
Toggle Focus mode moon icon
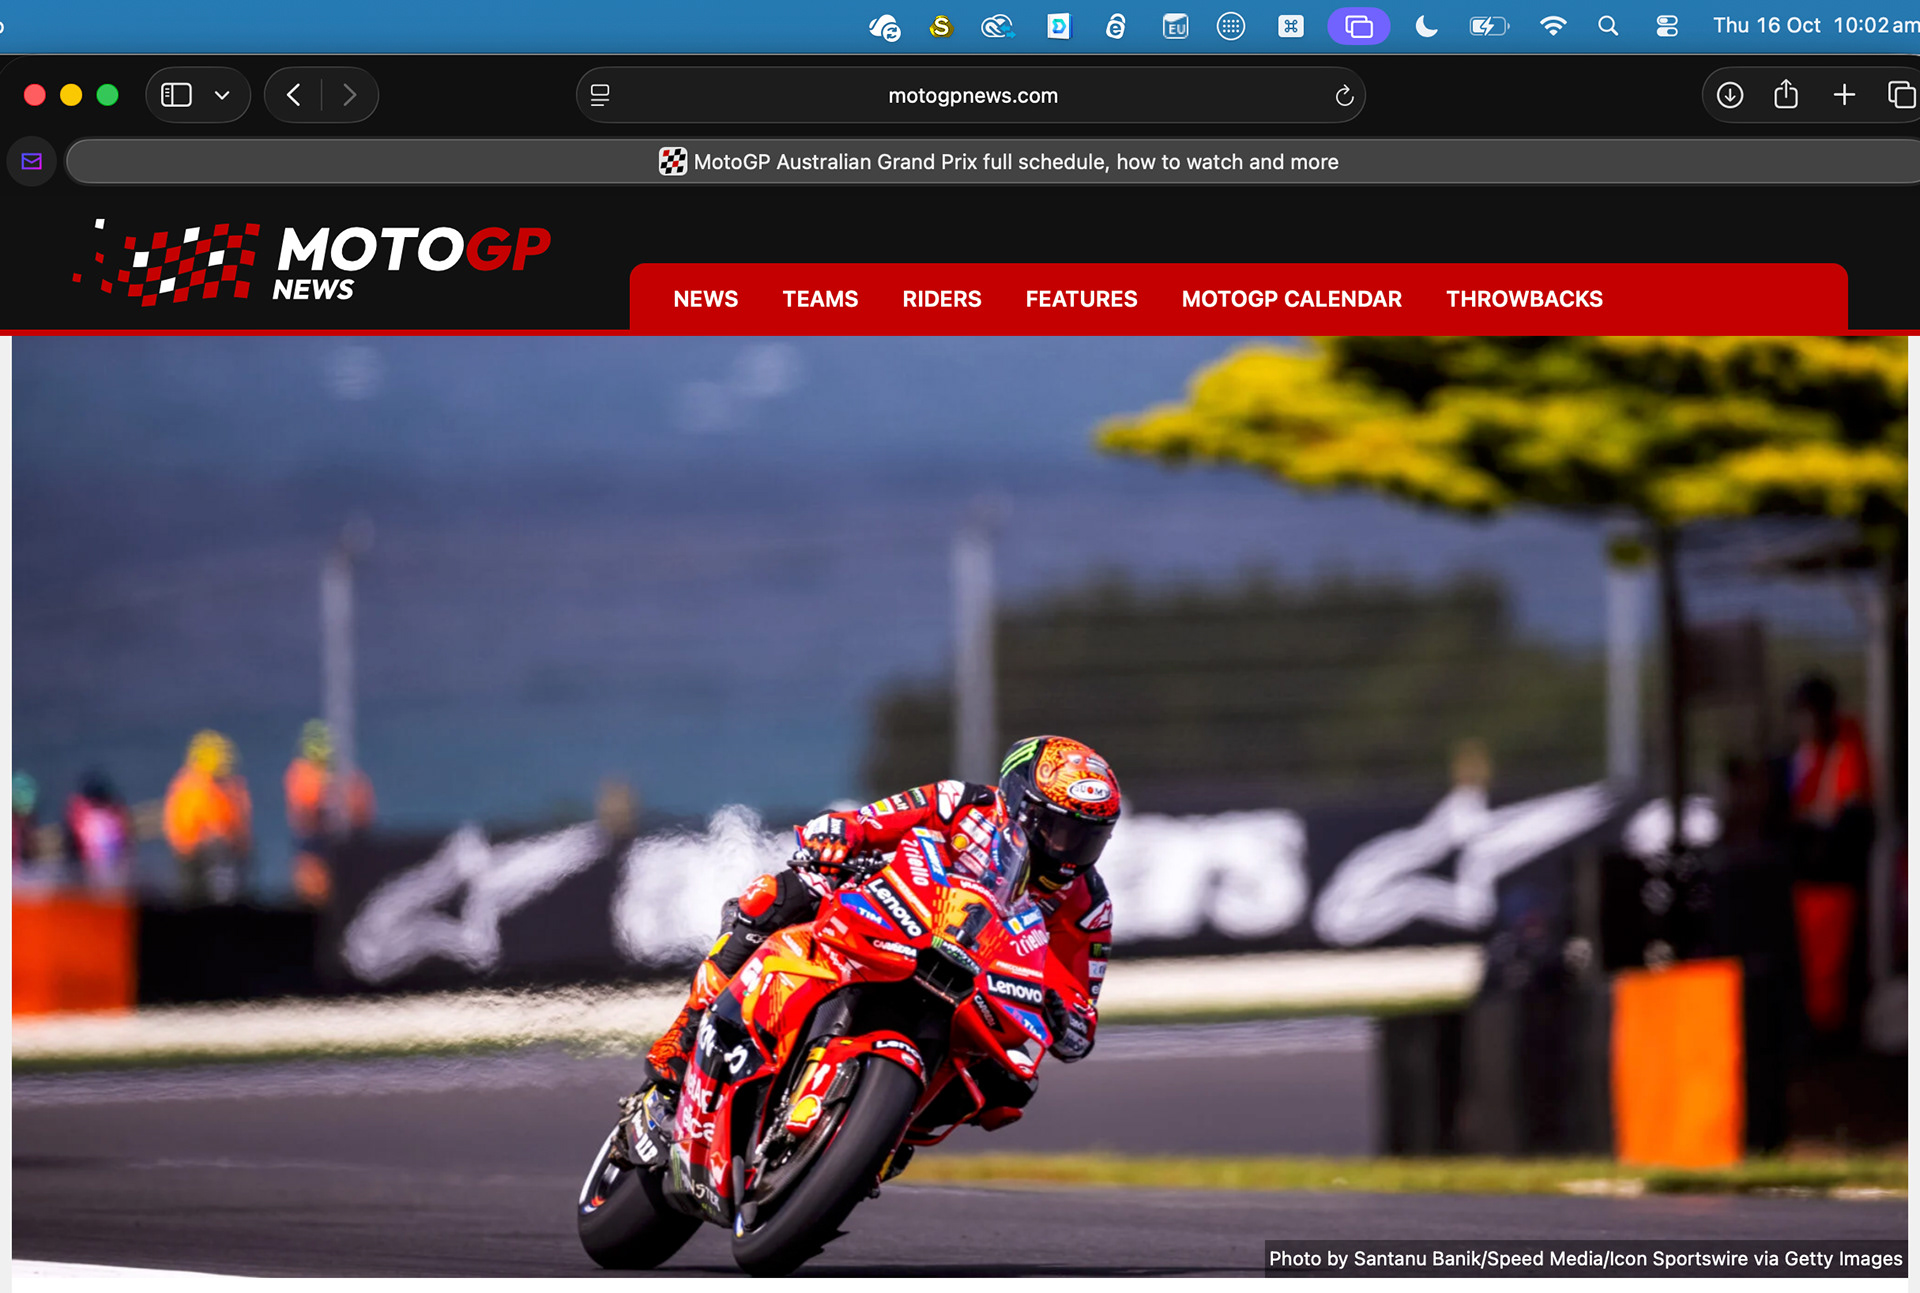(1426, 26)
